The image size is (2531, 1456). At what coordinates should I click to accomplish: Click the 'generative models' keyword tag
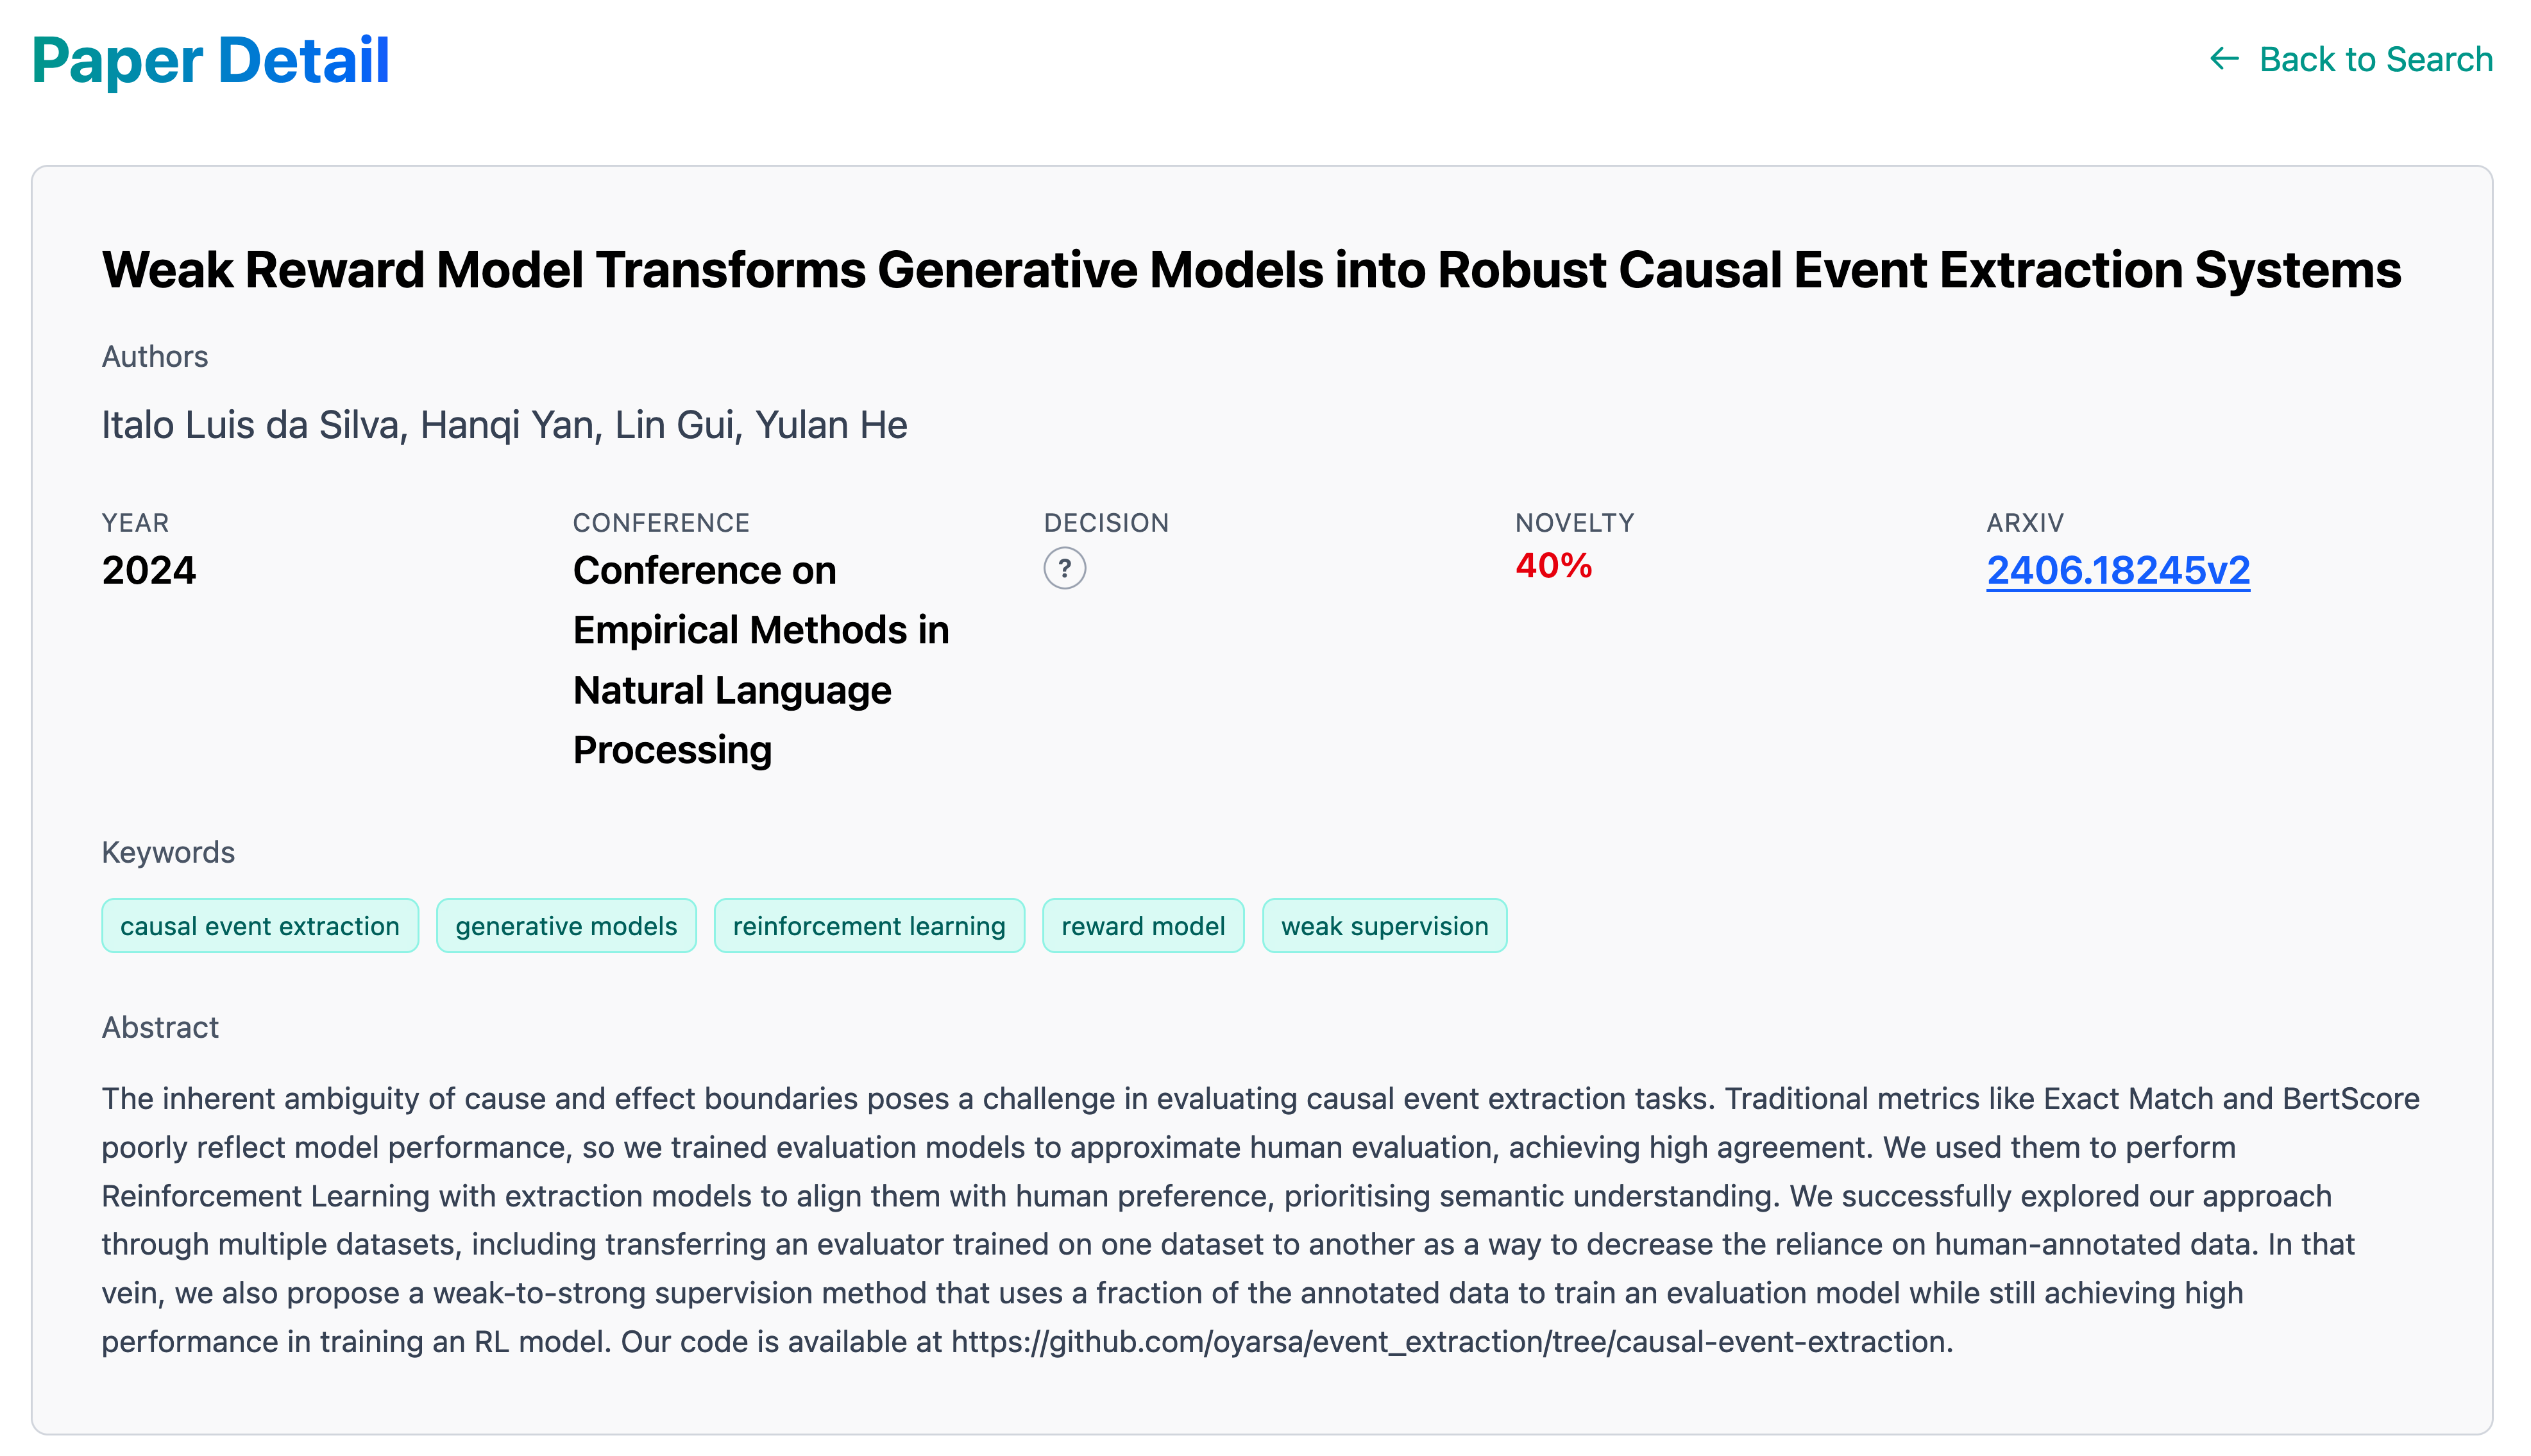point(566,926)
